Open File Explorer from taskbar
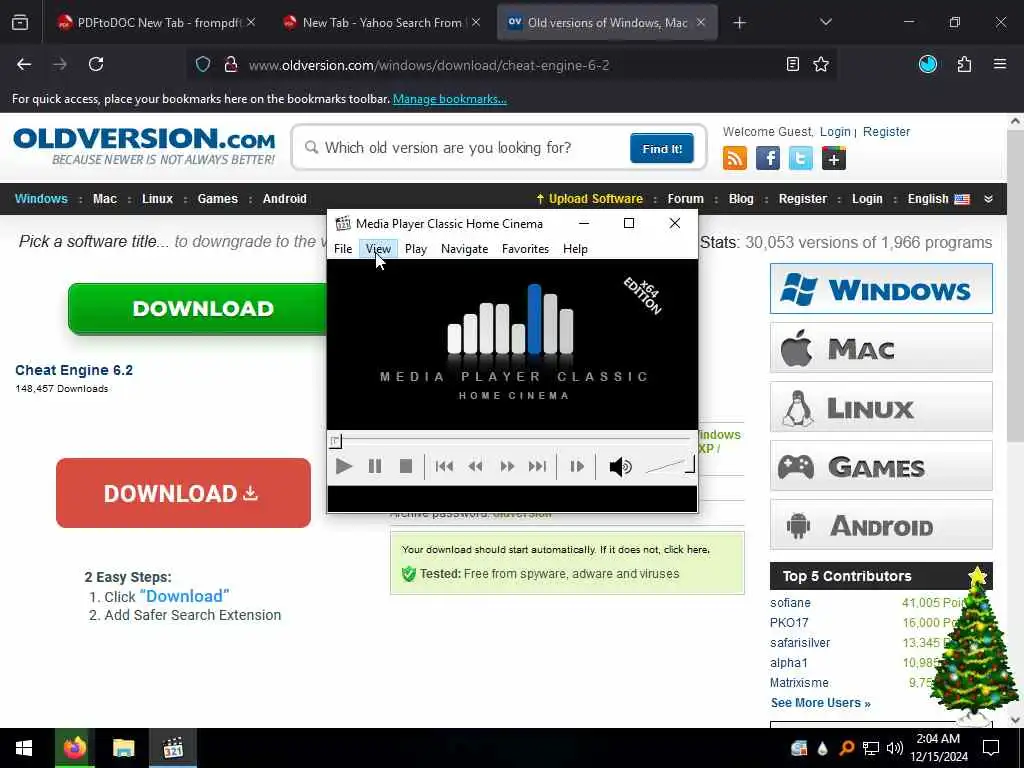Image resolution: width=1024 pixels, height=768 pixels. pyautogui.click(x=123, y=748)
